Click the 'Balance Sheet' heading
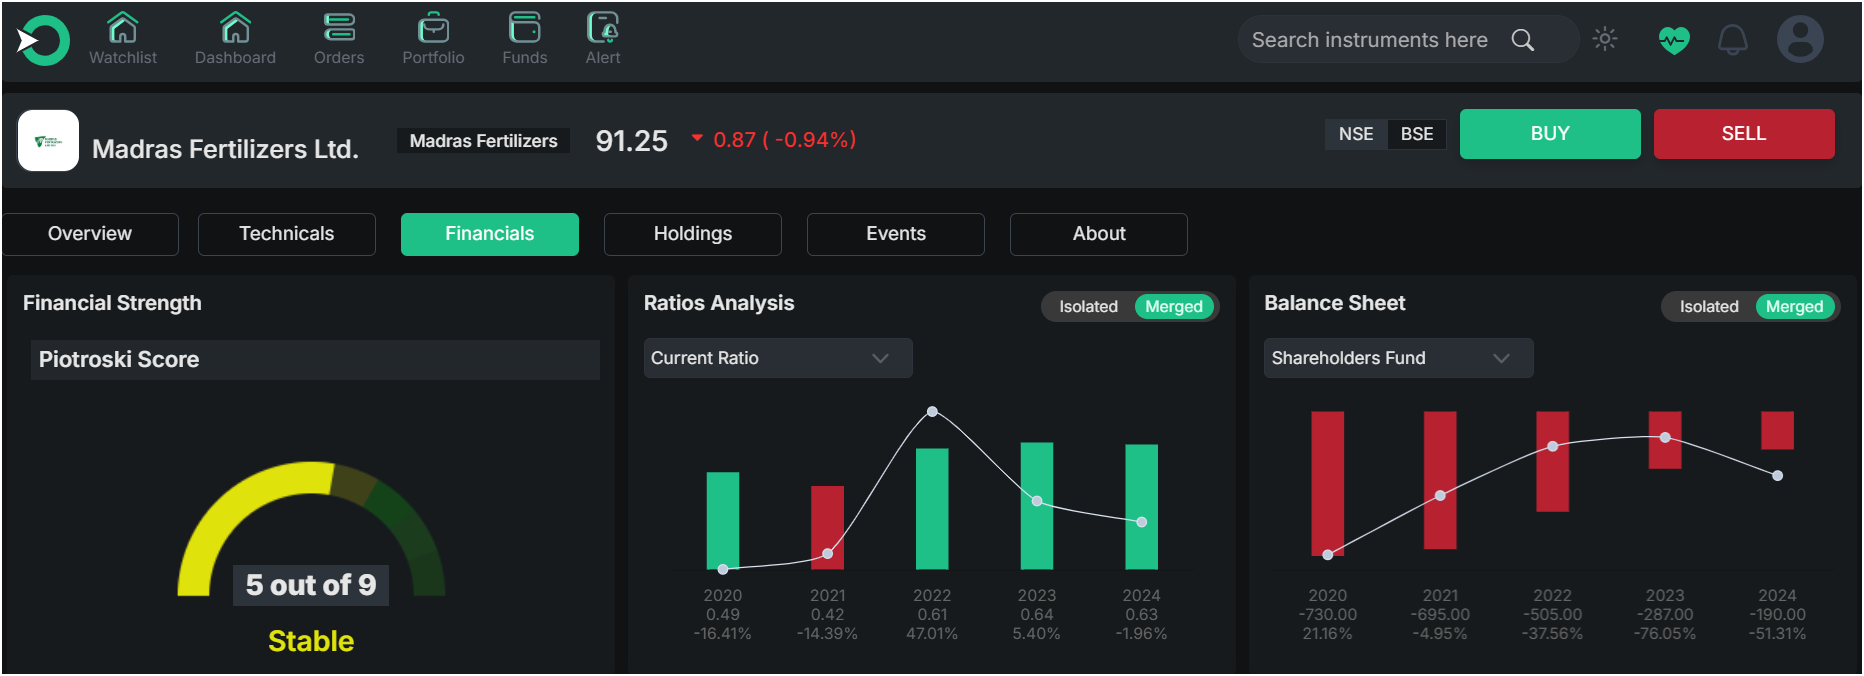 1335,303
